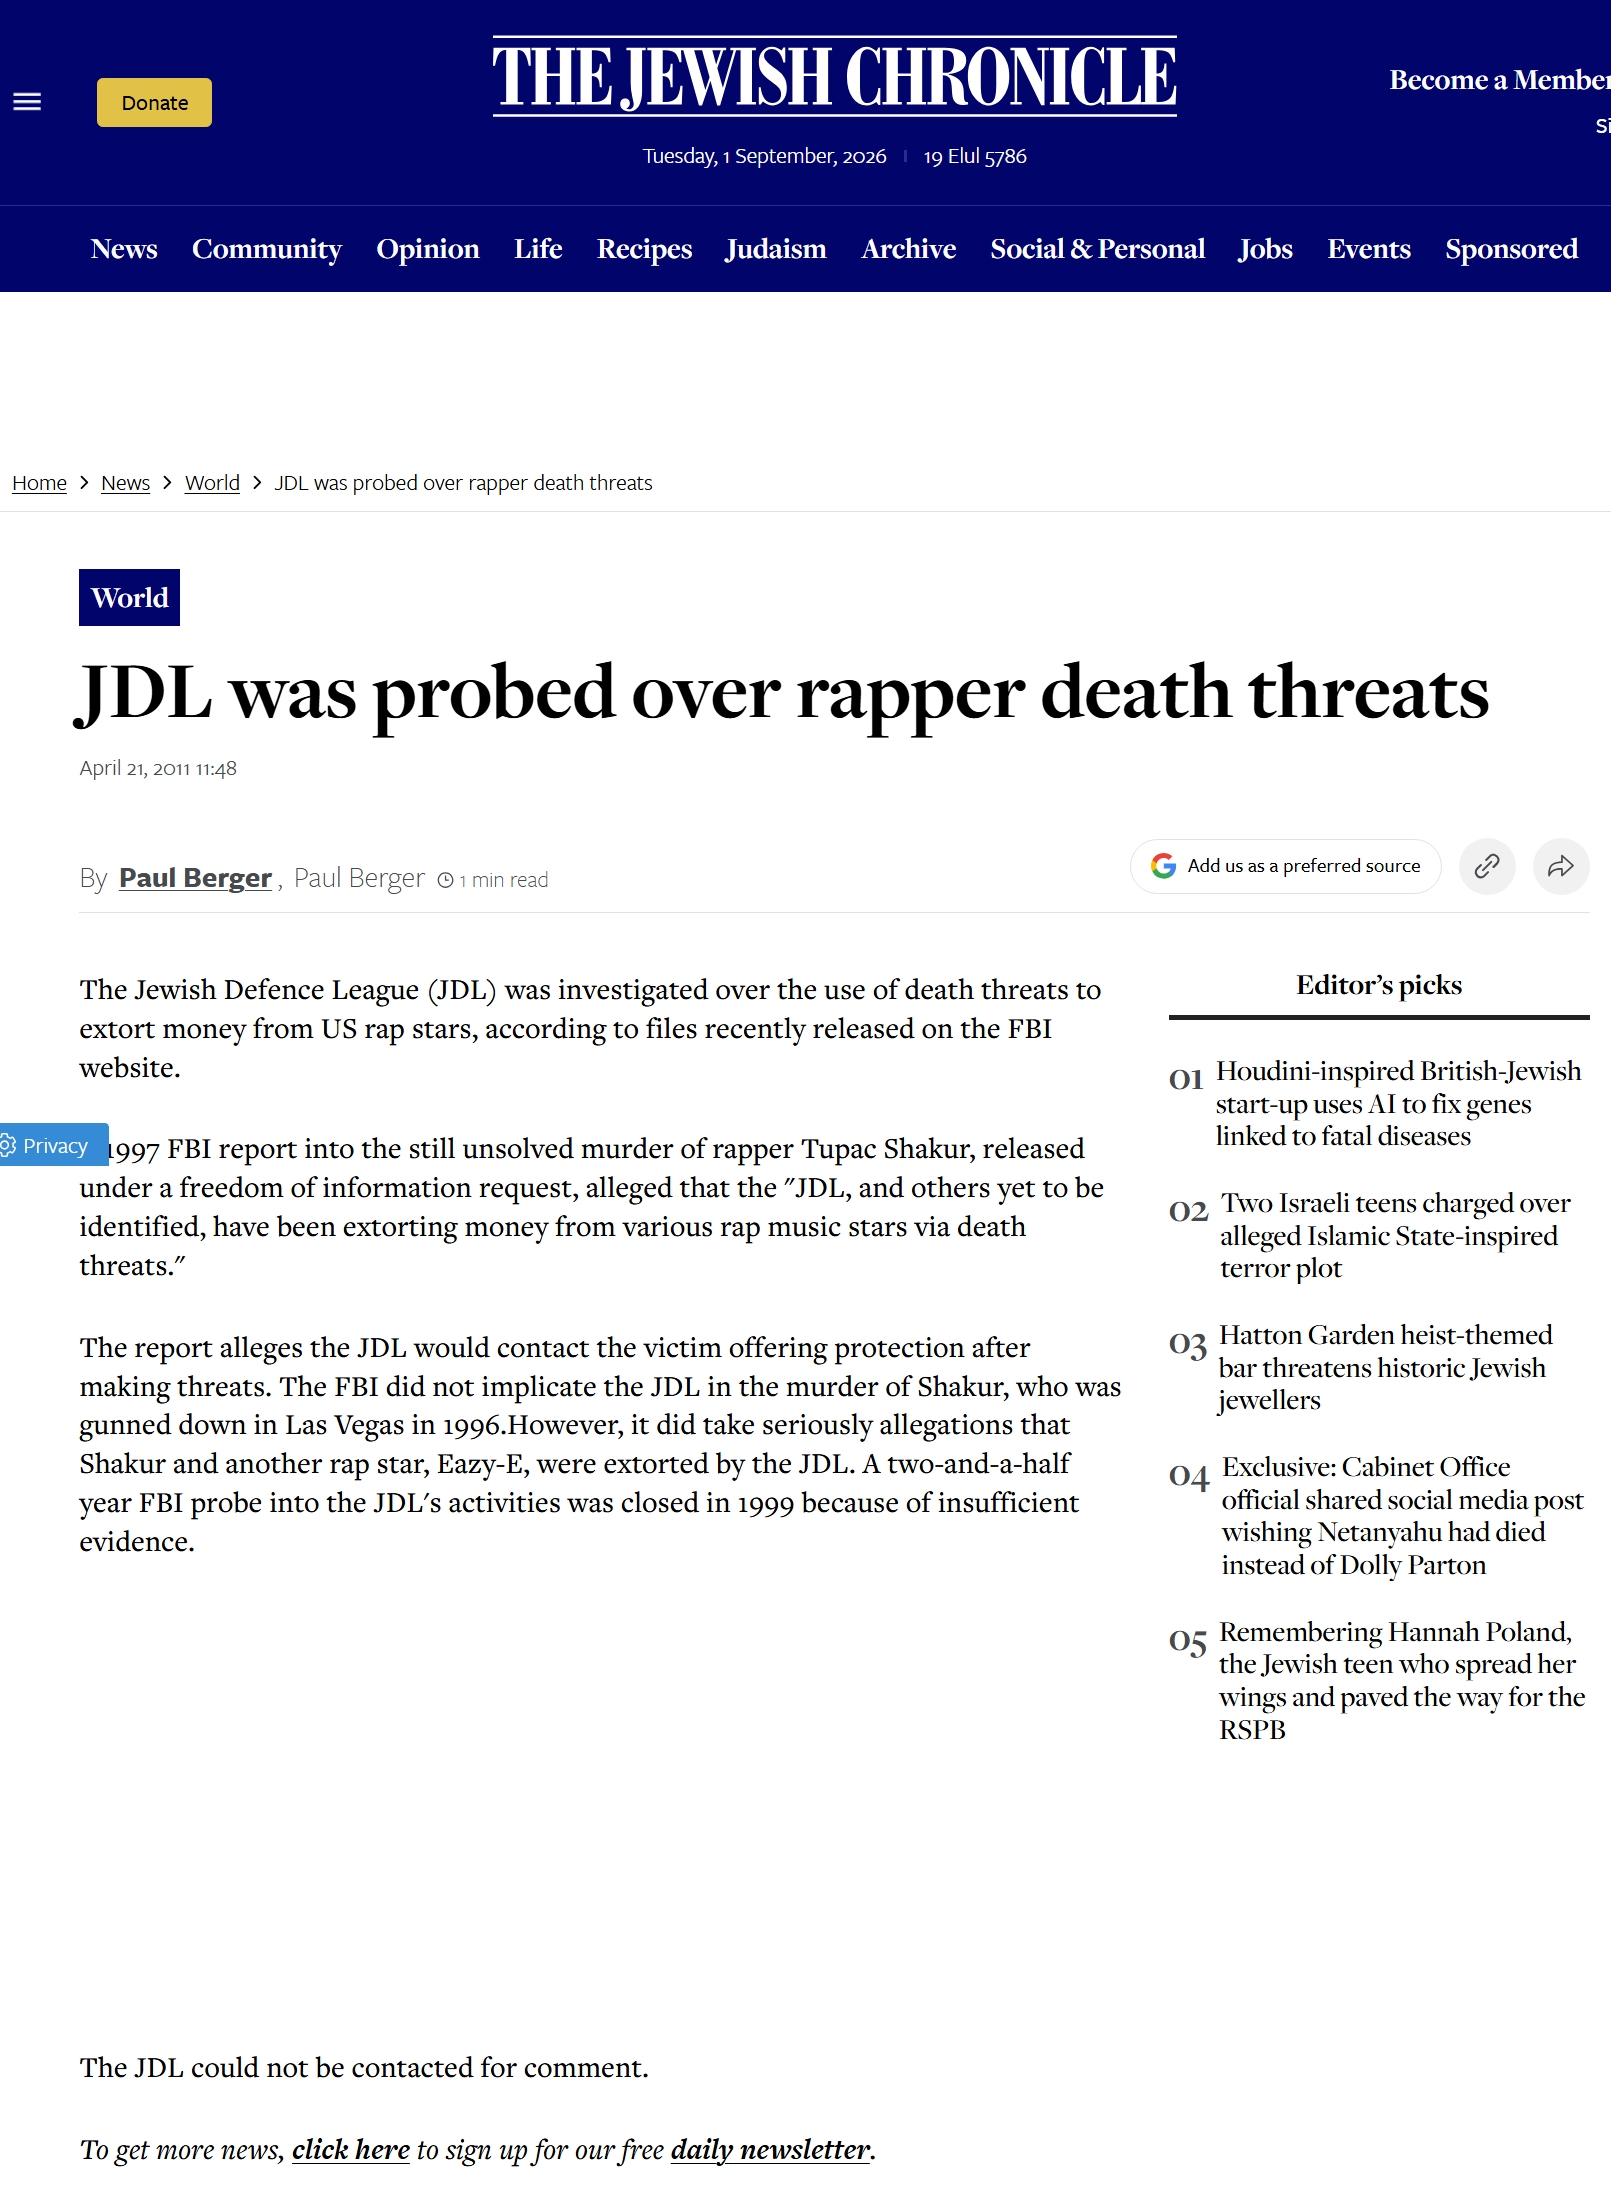Click the share arrow icon

point(1561,866)
